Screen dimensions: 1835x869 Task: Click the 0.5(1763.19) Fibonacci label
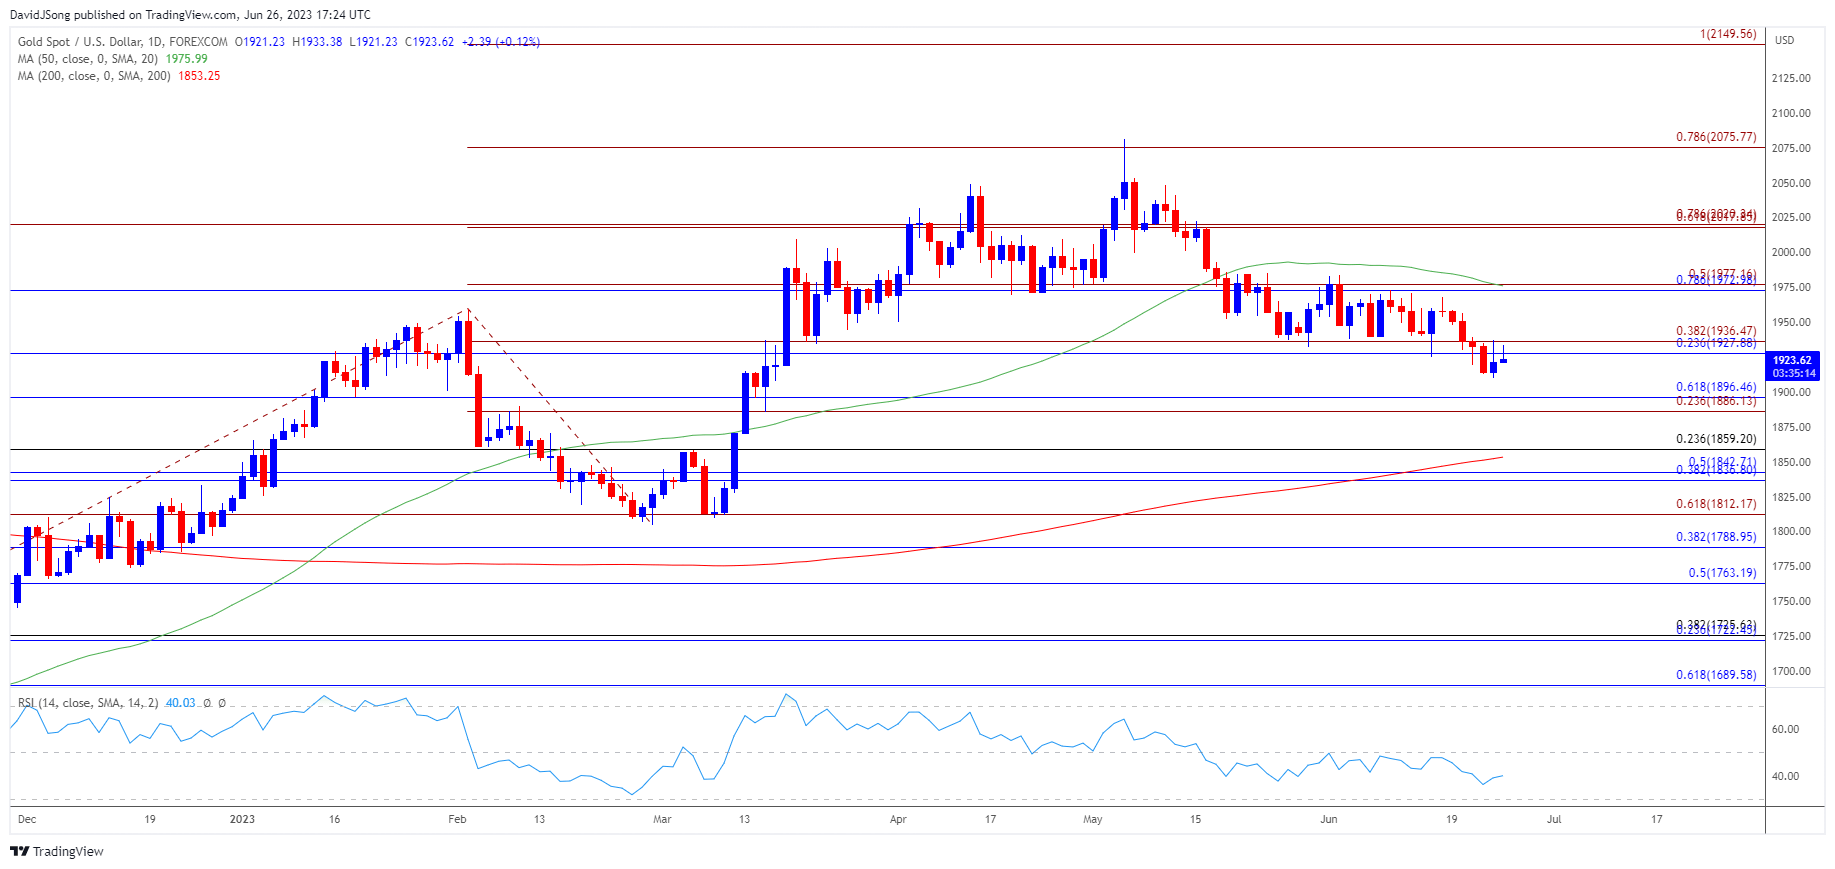click(x=1722, y=573)
